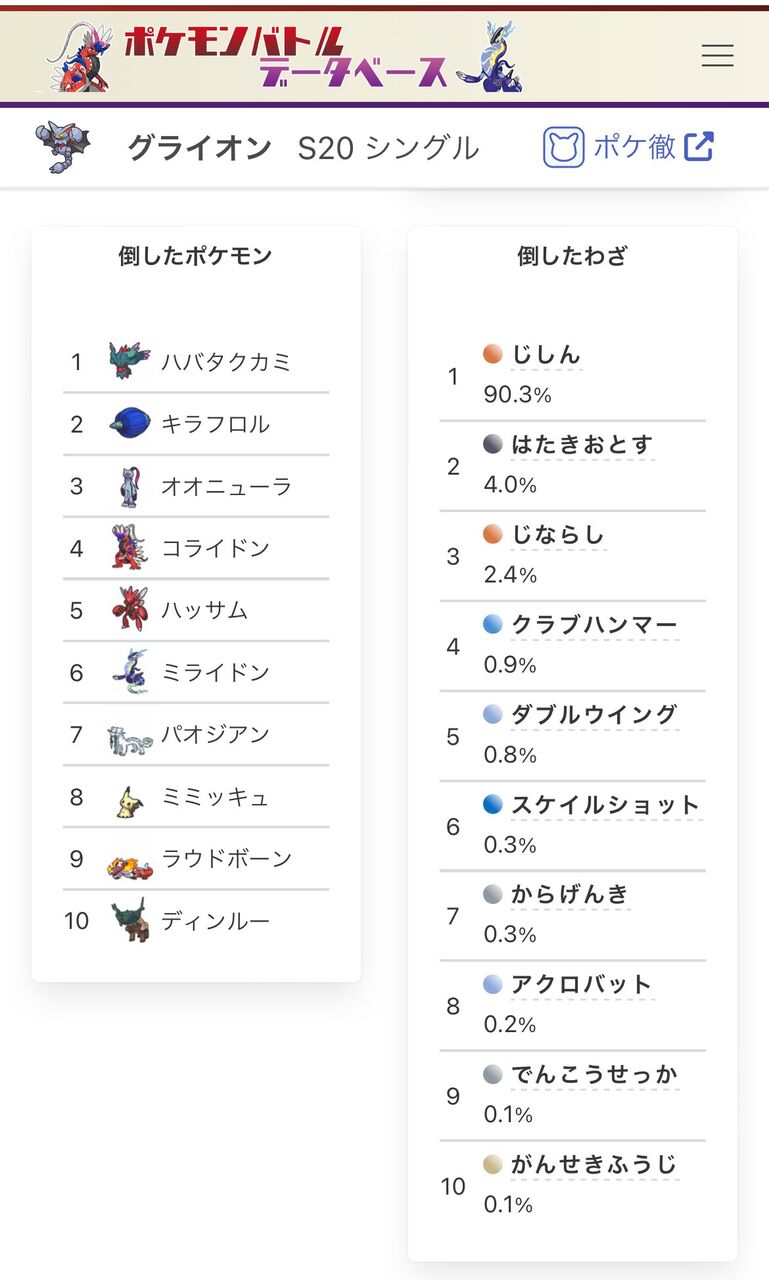This screenshot has width=769, height=1280.
Task: Open the オオニューラ entry
Action: pyautogui.click(x=196, y=486)
